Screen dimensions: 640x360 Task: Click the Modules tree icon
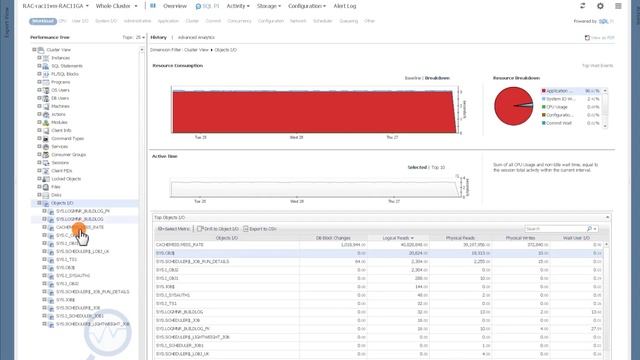[46, 122]
